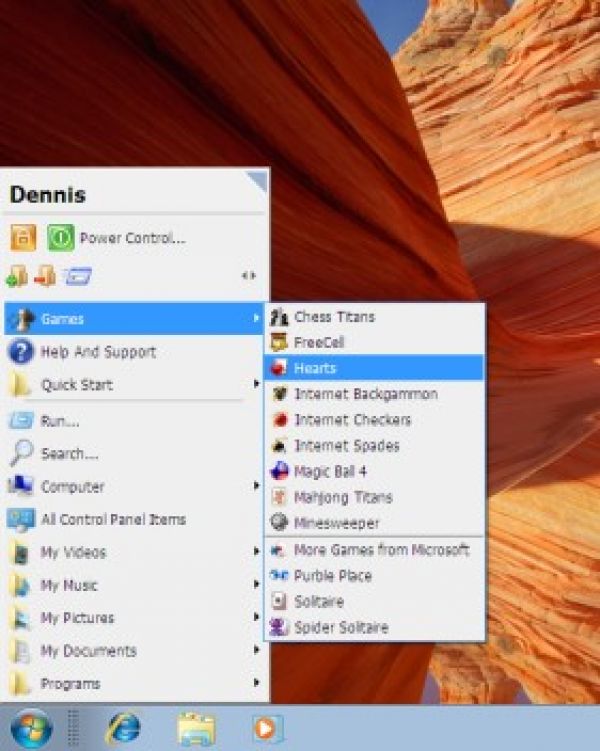The height and width of the screenshot is (751, 600).
Task: Open Windows Explorer folder on taskbar
Action: [196, 729]
